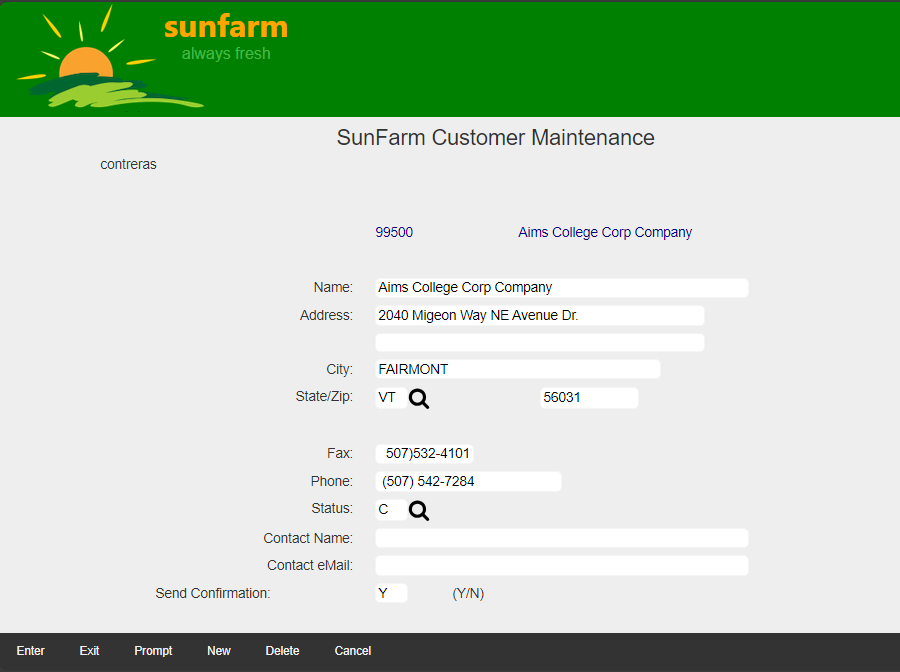Click the Status field containing C

tap(391, 510)
